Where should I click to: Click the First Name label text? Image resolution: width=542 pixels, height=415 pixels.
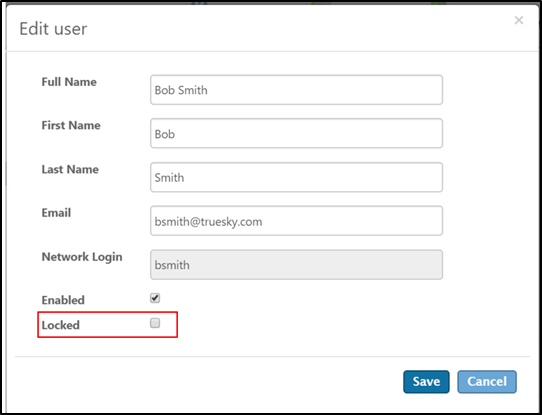pyautogui.click(x=71, y=125)
